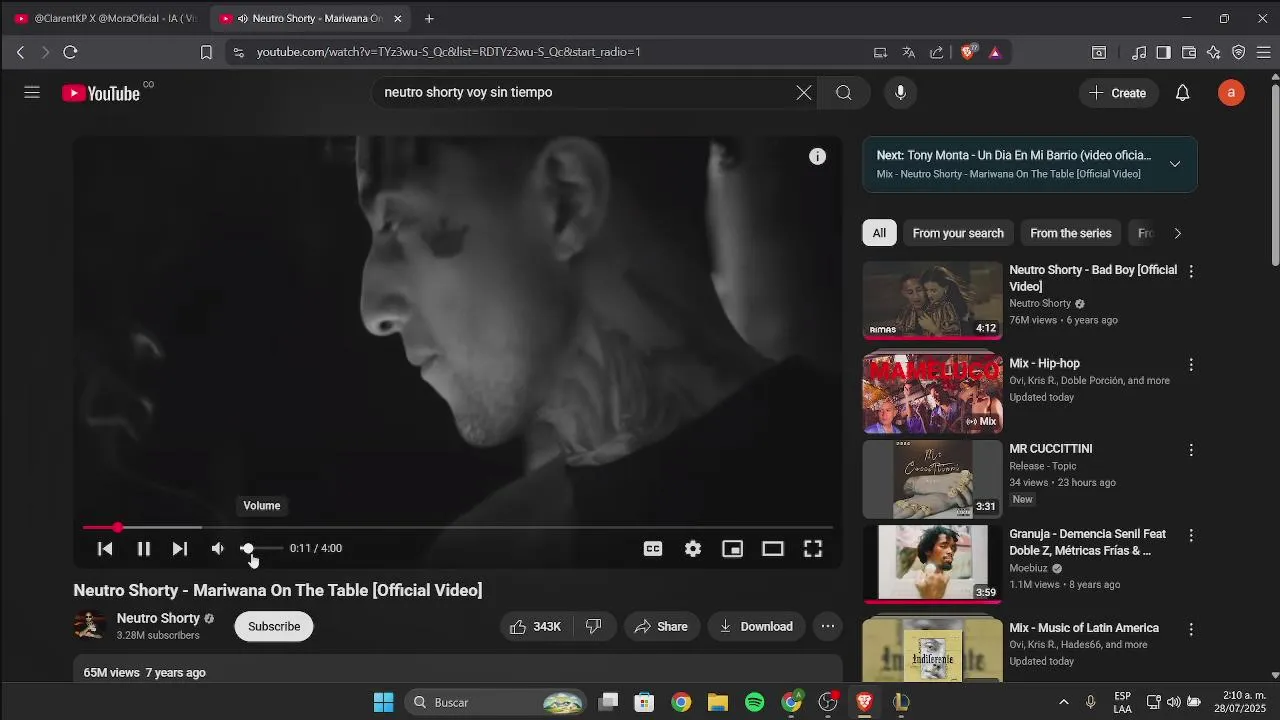Start voice search with the microphone
This screenshot has width=1280, height=720.
(x=901, y=93)
